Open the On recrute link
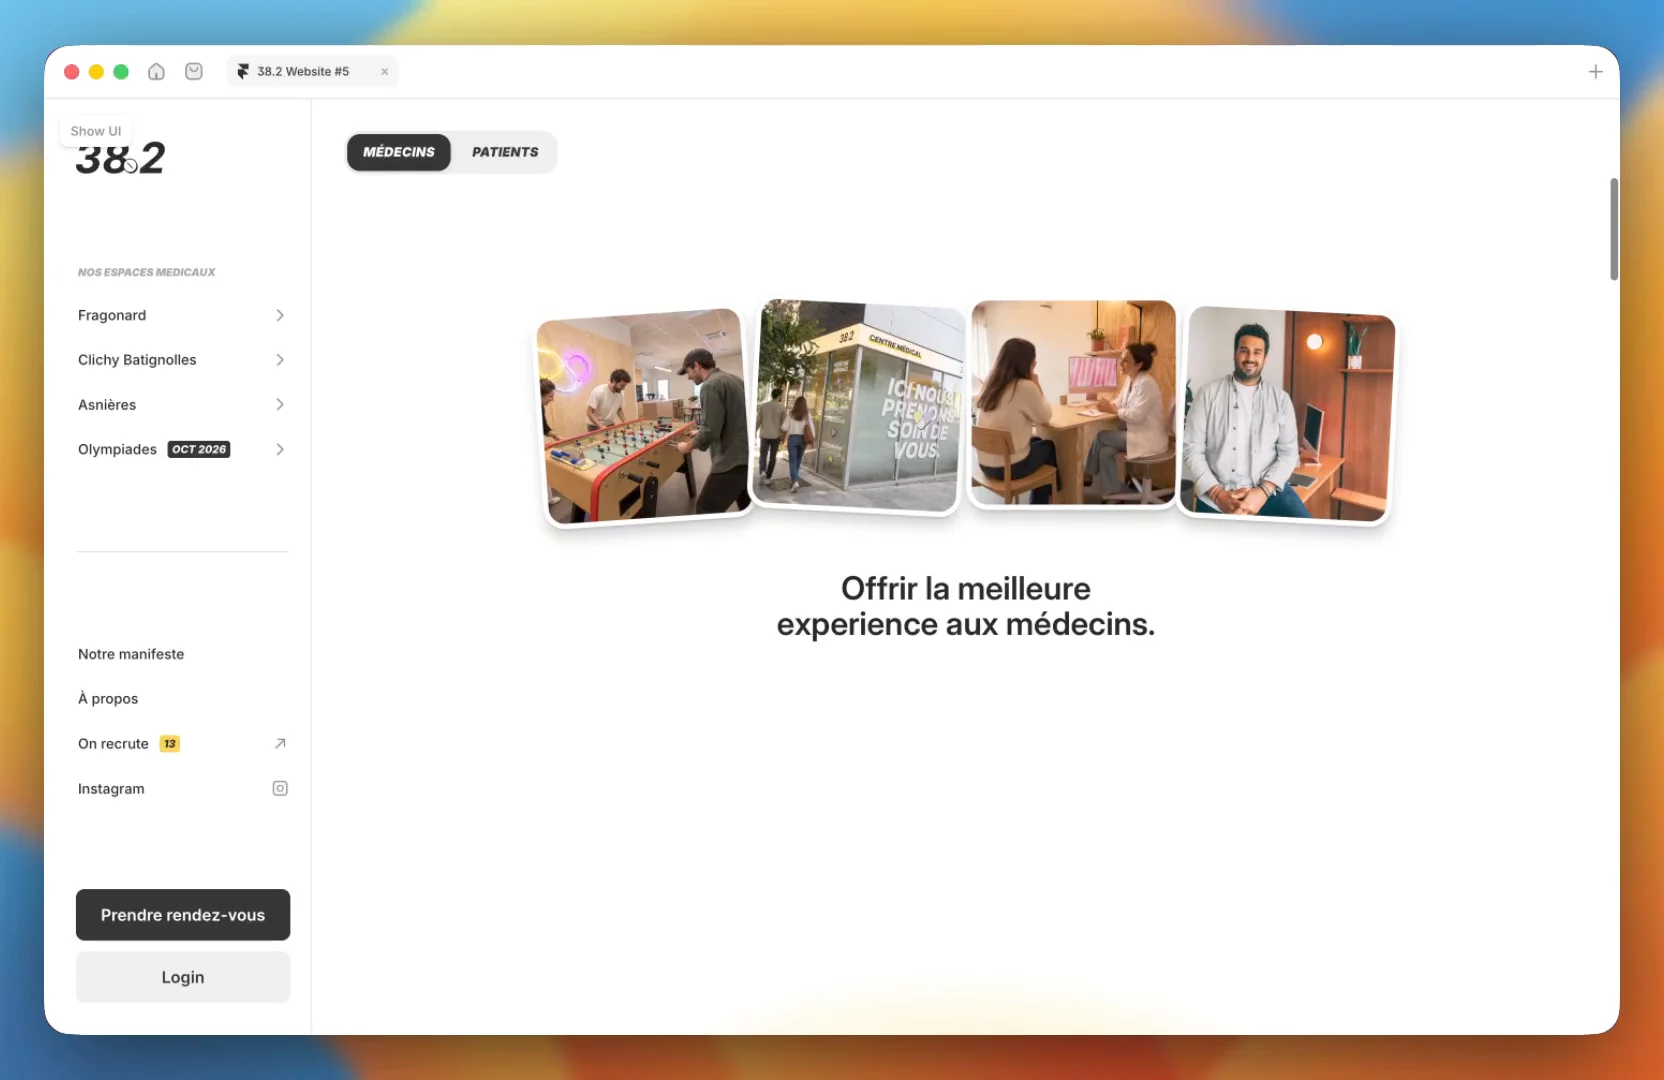This screenshot has width=1664, height=1080. 113,744
